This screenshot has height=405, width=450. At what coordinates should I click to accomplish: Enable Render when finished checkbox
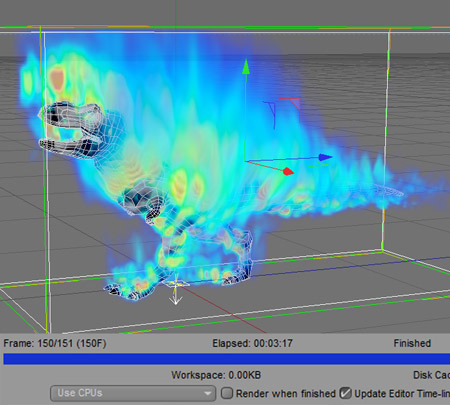(x=227, y=393)
